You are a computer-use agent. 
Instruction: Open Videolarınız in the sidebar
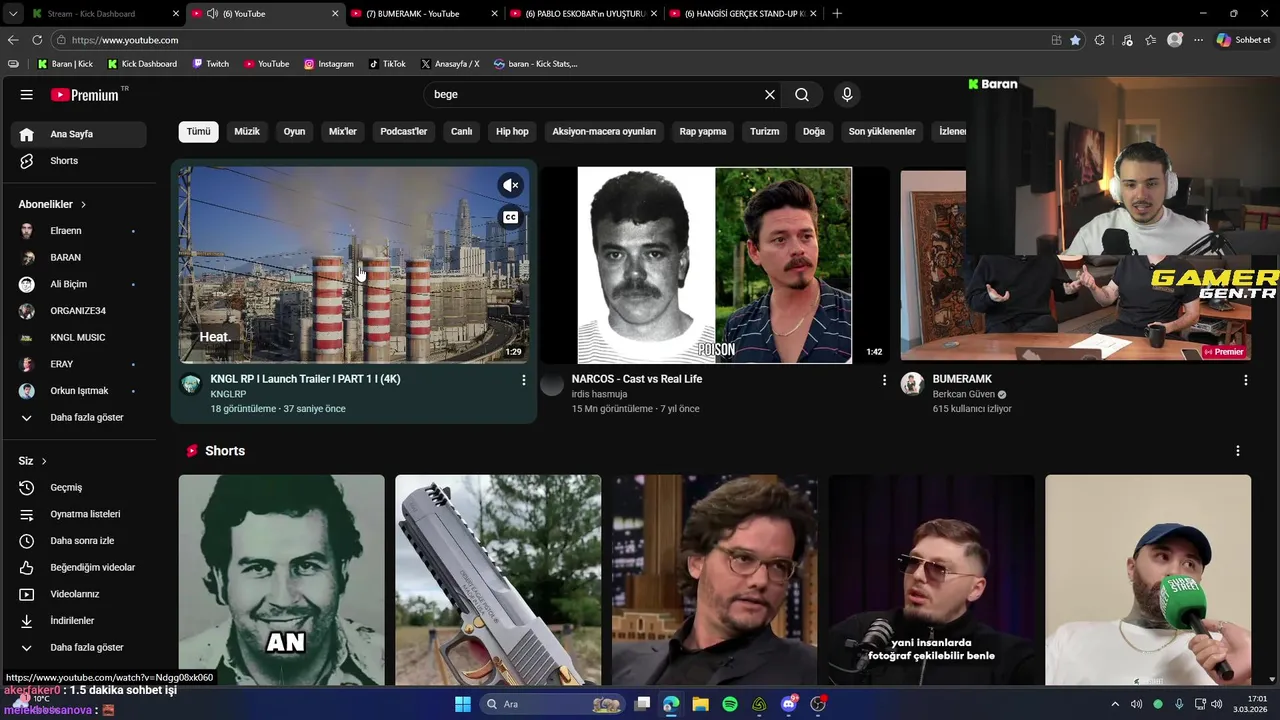[x=74, y=594]
